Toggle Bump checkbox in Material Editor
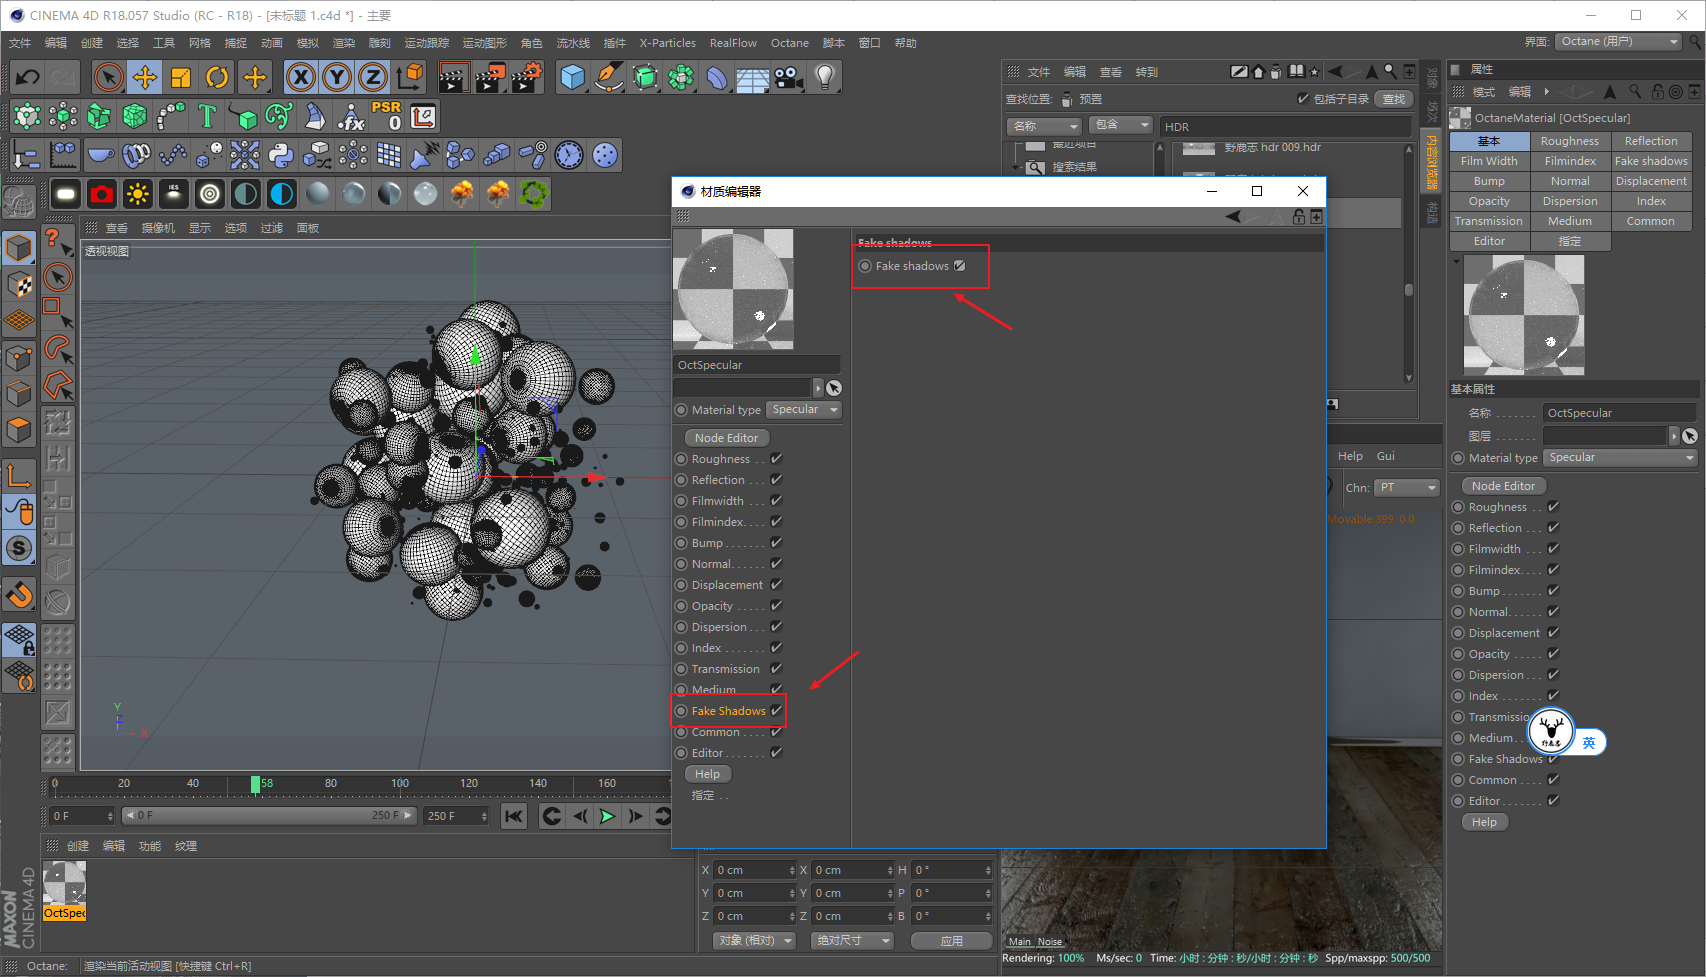This screenshot has width=1706, height=977. [x=776, y=543]
